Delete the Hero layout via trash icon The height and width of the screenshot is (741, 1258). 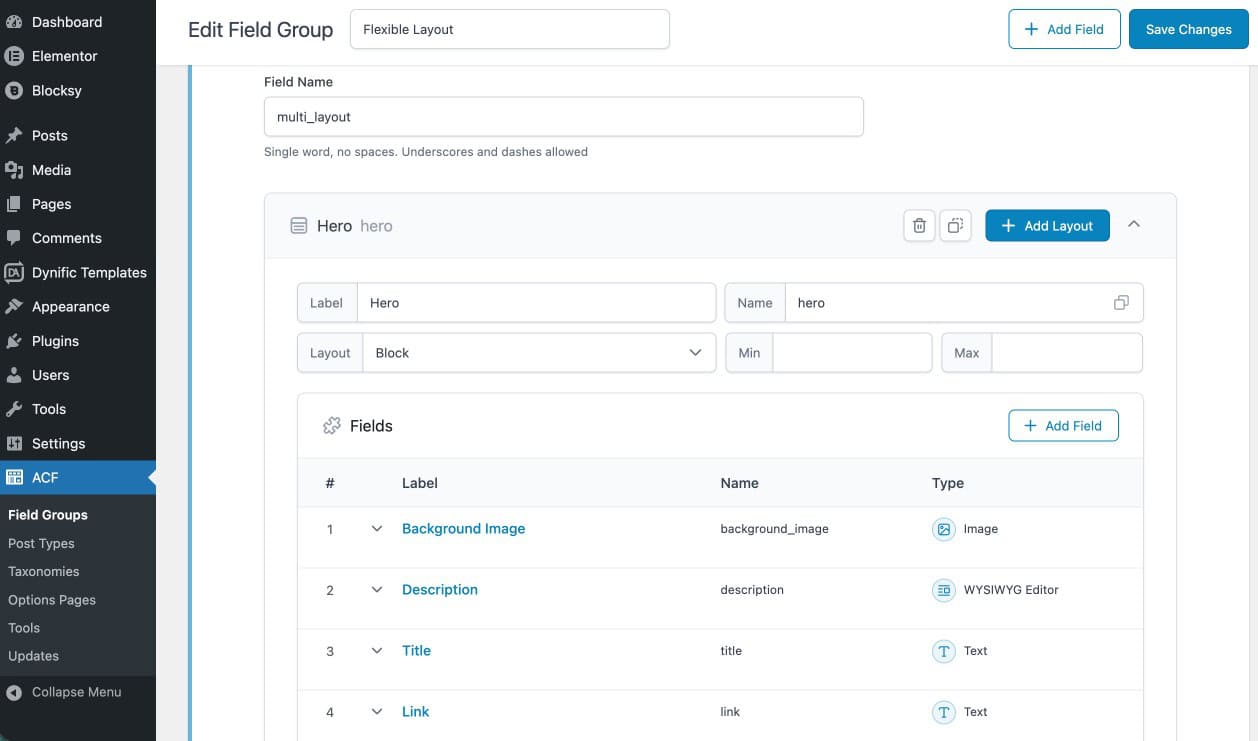(x=919, y=226)
